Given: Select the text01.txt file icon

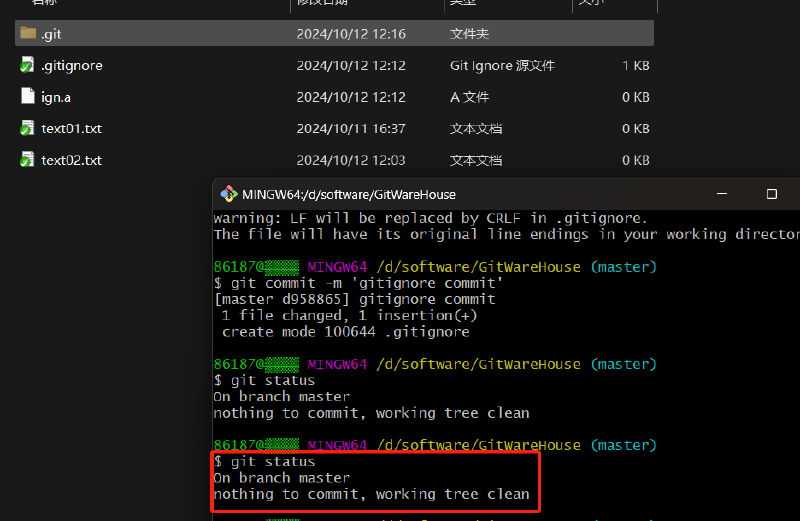Looking at the screenshot, I should tap(28, 128).
